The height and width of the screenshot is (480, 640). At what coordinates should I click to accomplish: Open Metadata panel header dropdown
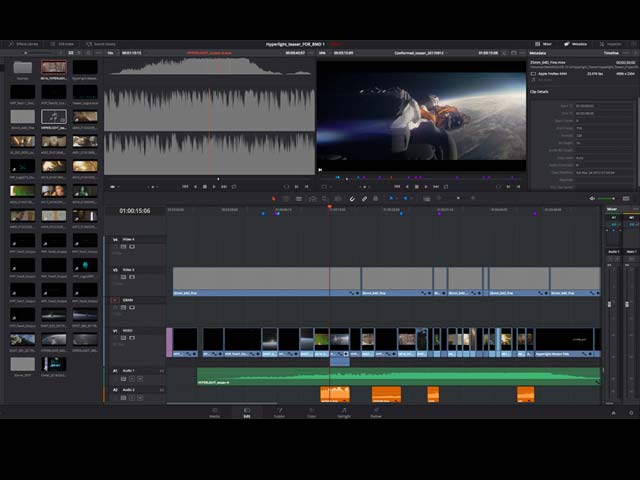tap(538, 53)
